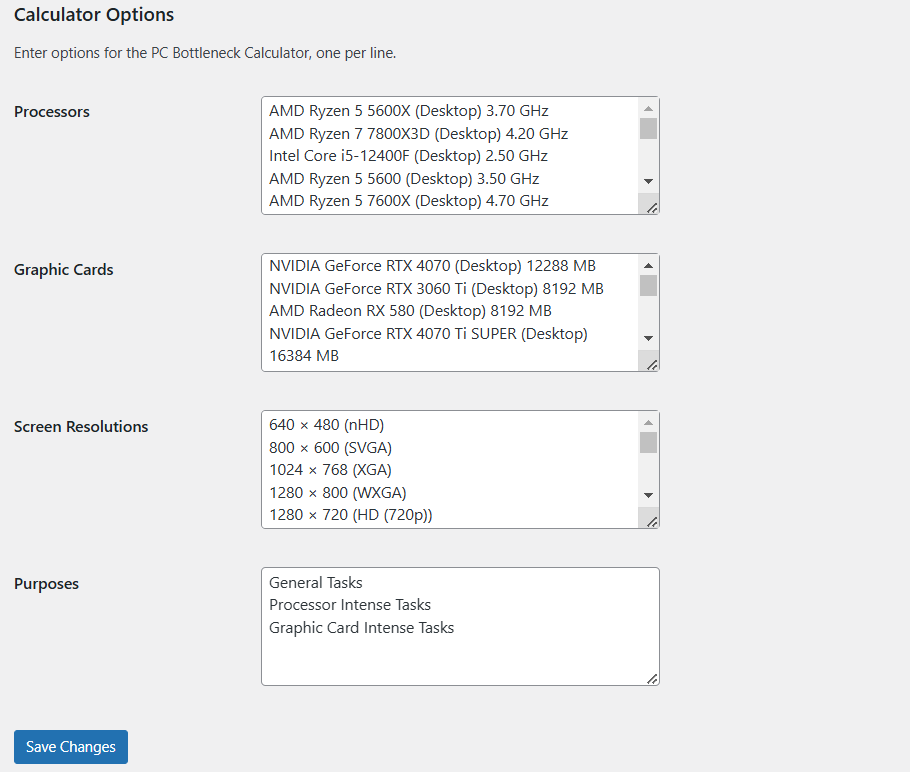Click the General Tasks line
This screenshot has width=910, height=772.
pyautogui.click(x=315, y=583)
